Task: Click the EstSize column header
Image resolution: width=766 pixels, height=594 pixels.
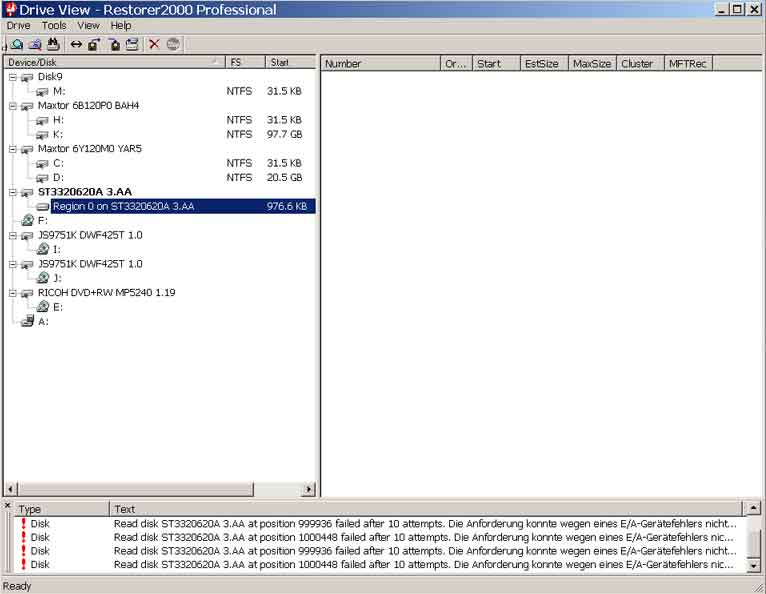Action: coord(544,64)
